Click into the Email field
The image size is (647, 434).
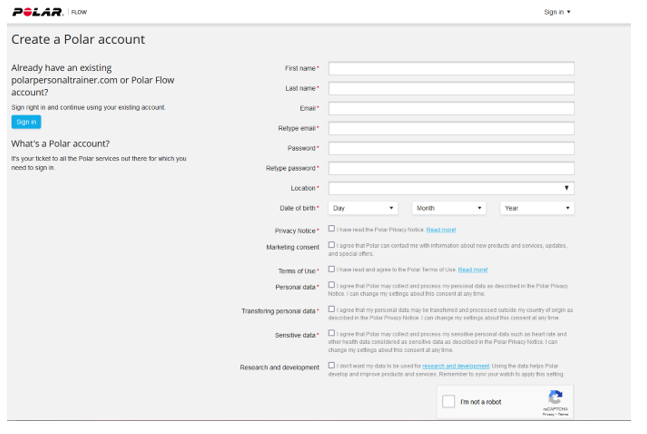click(x=451, y=108)
